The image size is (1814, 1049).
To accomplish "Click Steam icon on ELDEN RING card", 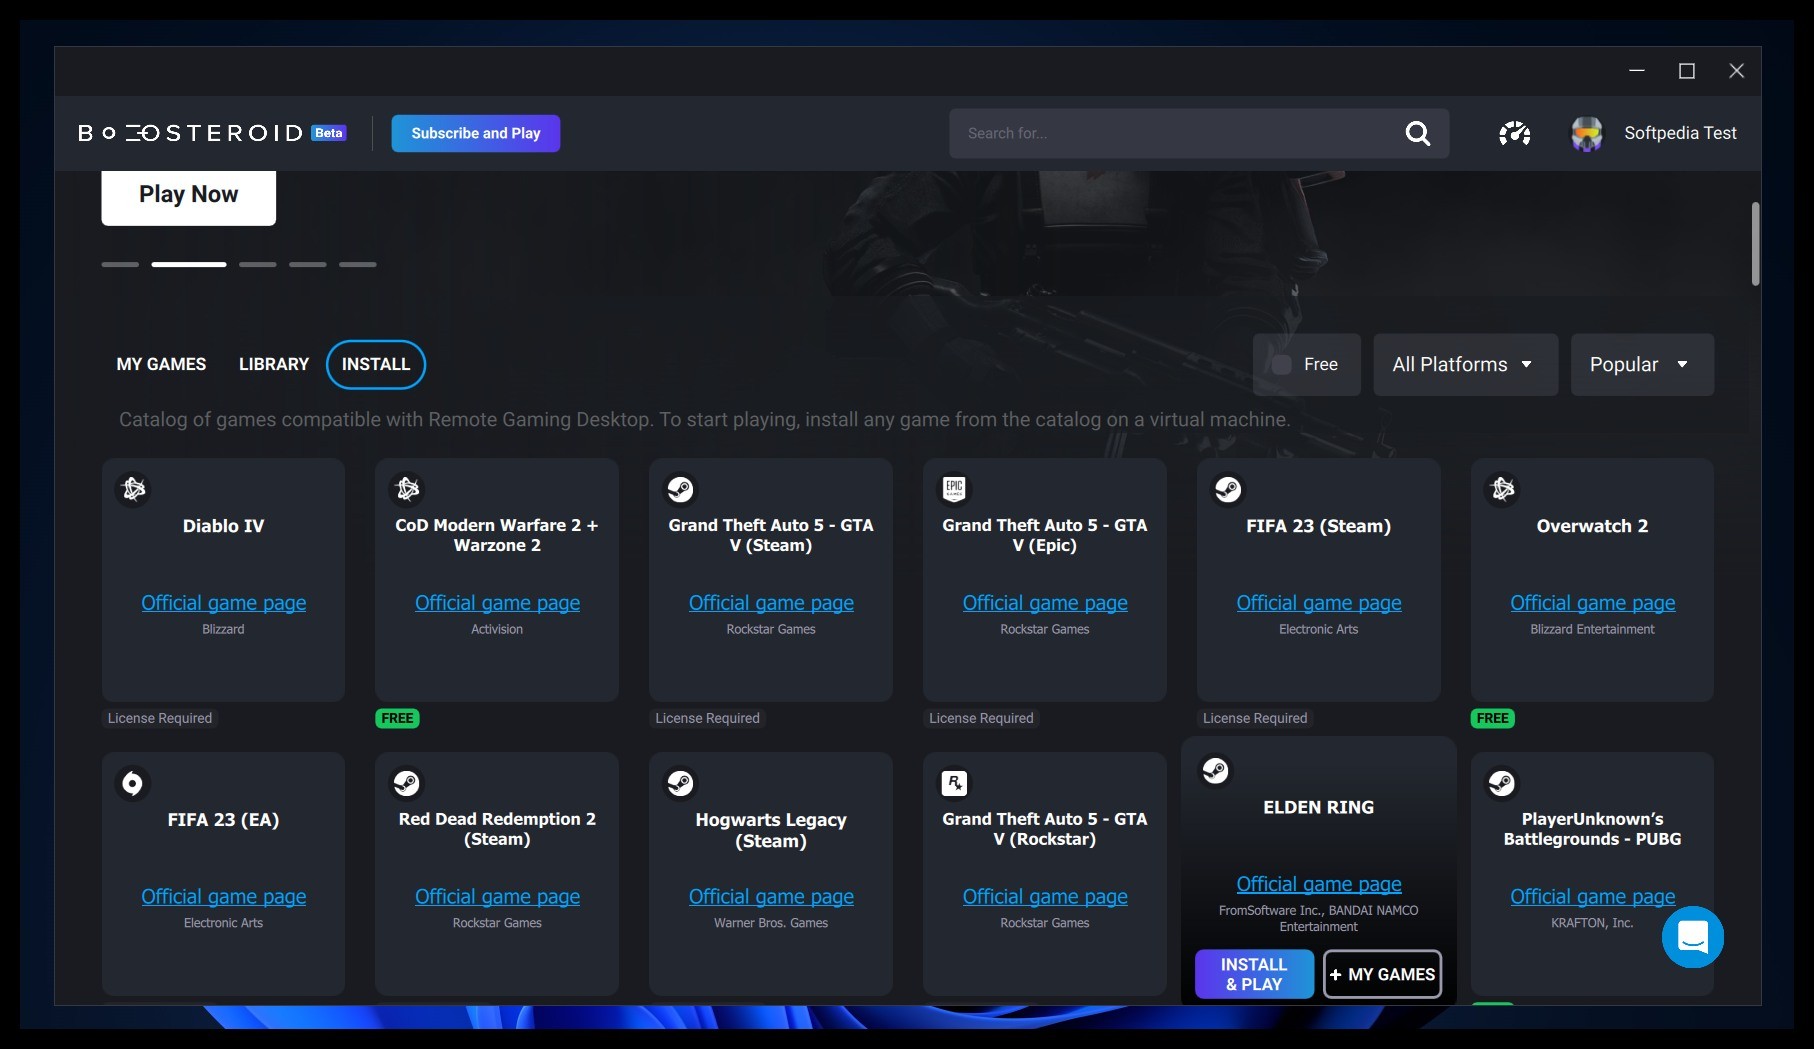I will pyautogui.click(x=1216, y=770).
